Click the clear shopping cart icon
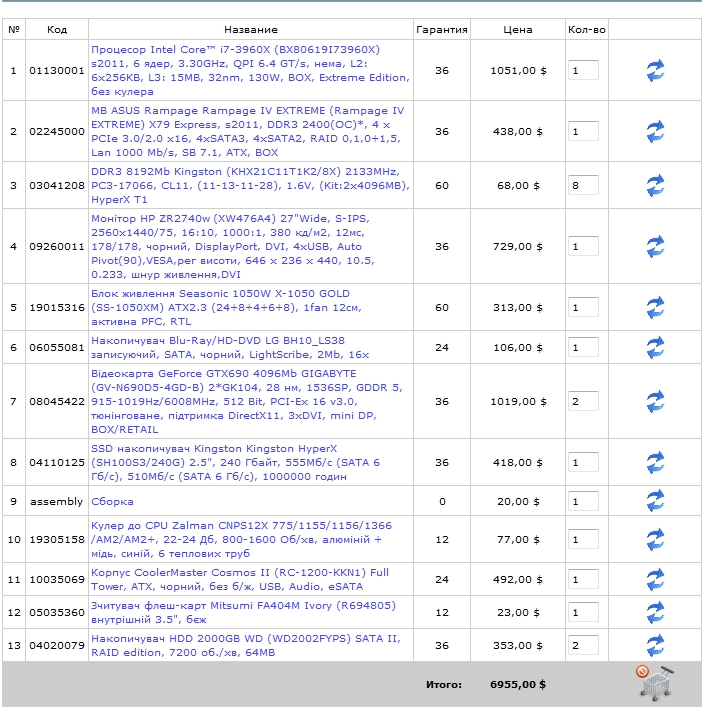The width and height of the screenshot is (706, 708). click(655, 683)
